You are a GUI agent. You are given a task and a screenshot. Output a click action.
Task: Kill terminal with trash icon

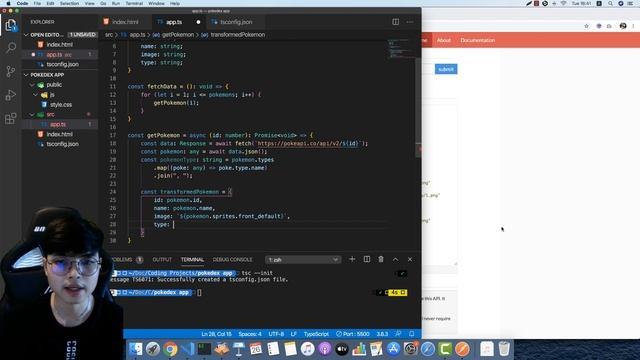[x=381, y=259]
